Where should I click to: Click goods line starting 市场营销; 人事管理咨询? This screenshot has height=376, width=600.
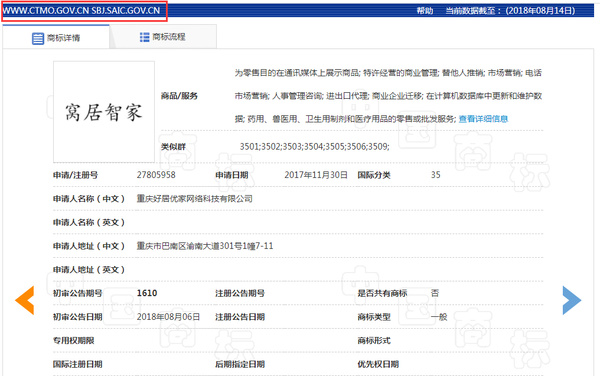[388, 96]
